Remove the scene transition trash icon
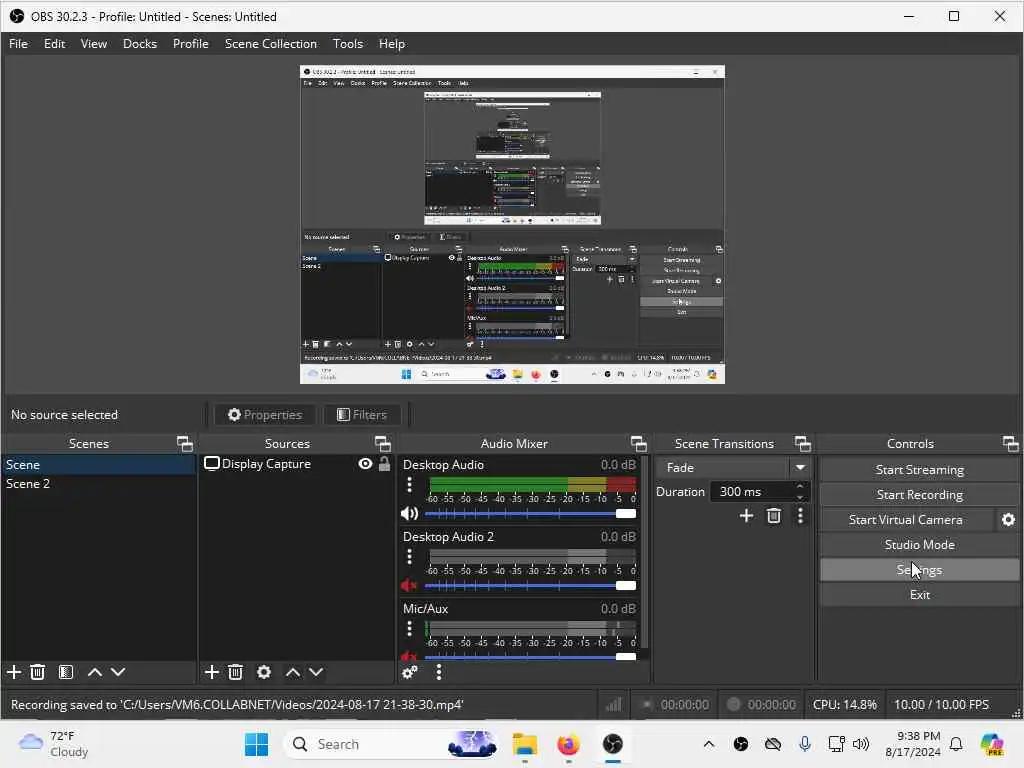Screen dimensions: 1024x768 pyautogui.click(x=774, y=516)
